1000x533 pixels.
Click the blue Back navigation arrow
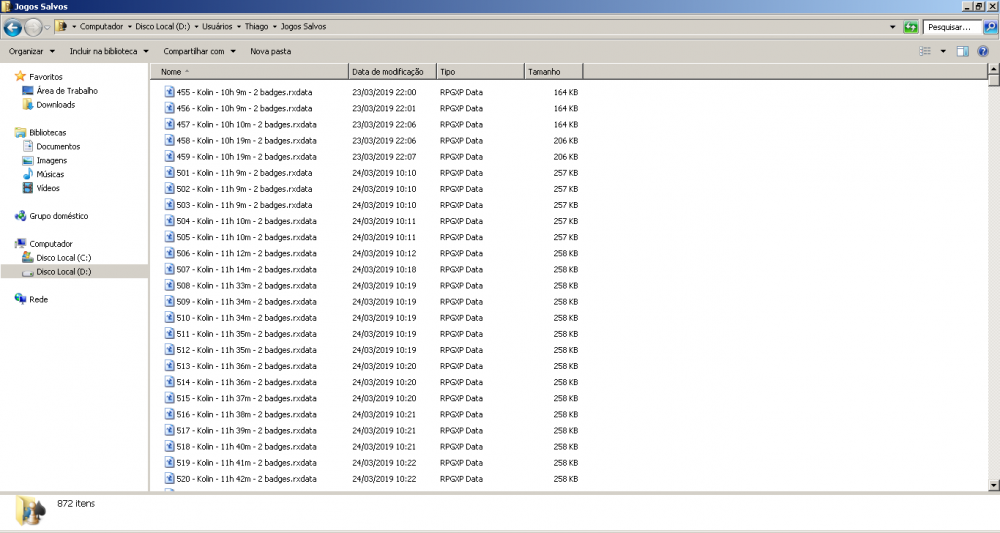(13, 27)
